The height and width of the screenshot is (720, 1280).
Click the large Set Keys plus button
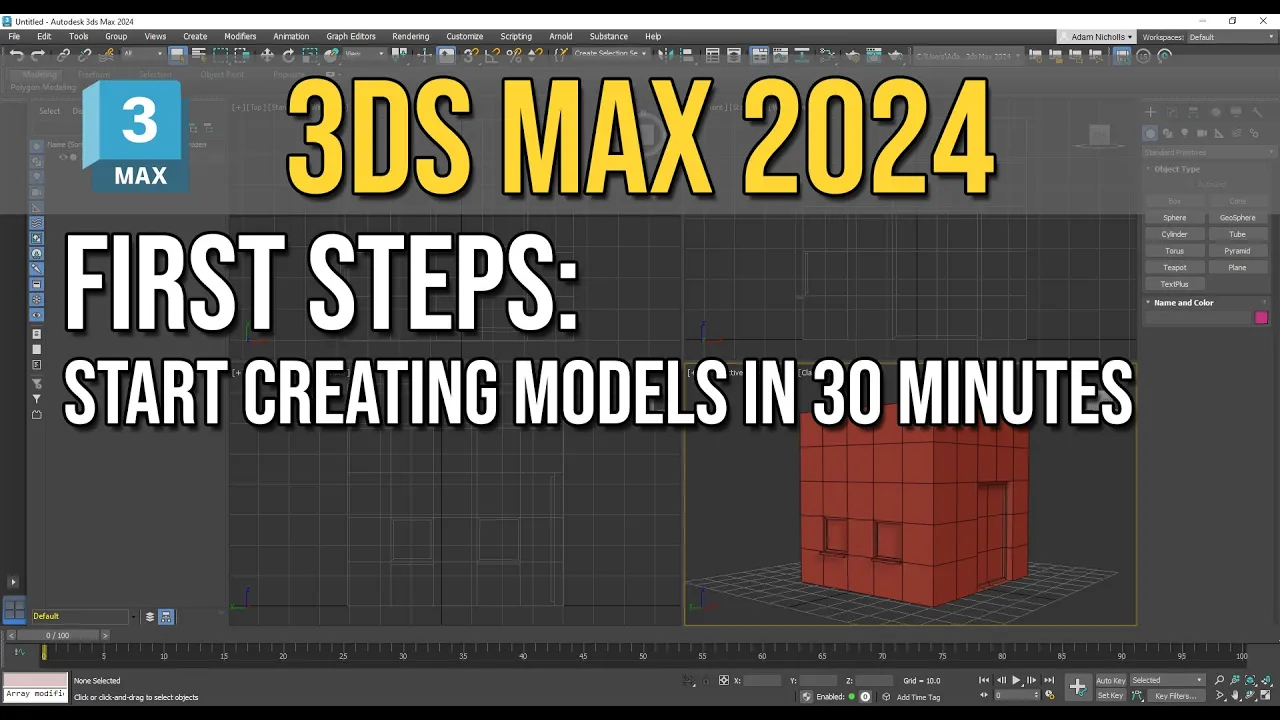coord(1077,687)
